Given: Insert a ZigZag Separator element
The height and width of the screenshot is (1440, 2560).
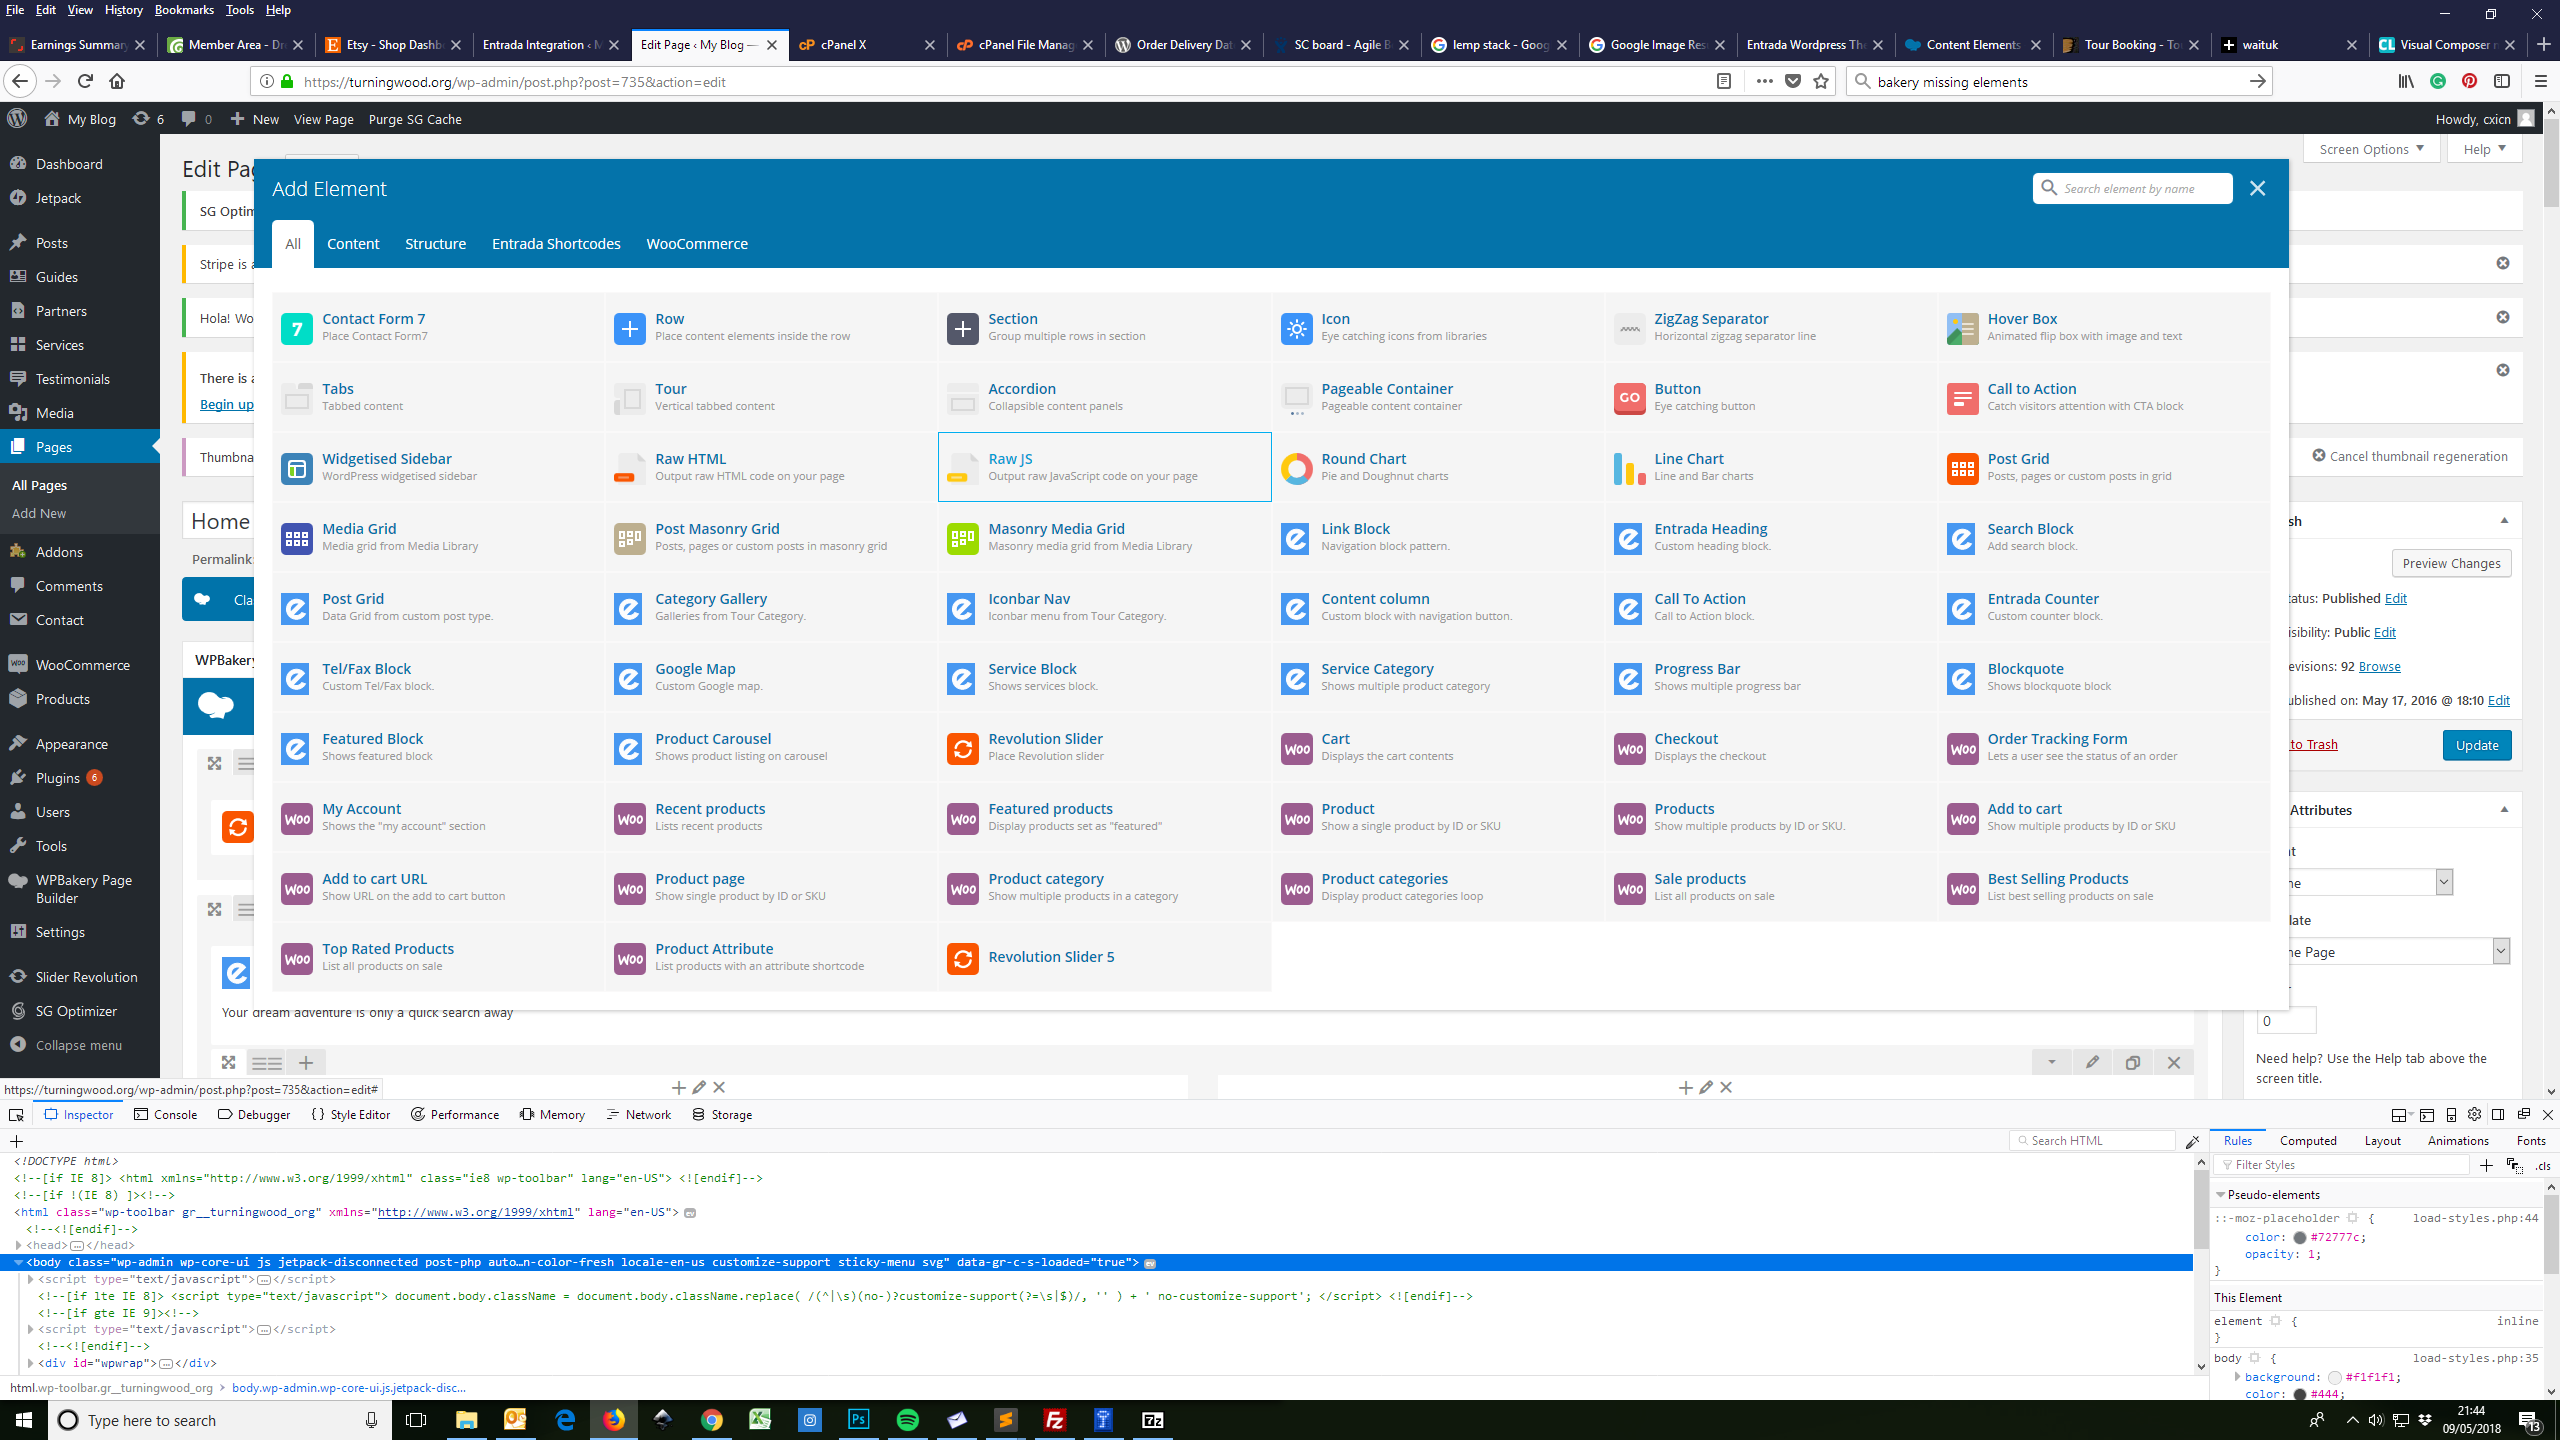Looking at the screenshot, I should point(1770,327).
